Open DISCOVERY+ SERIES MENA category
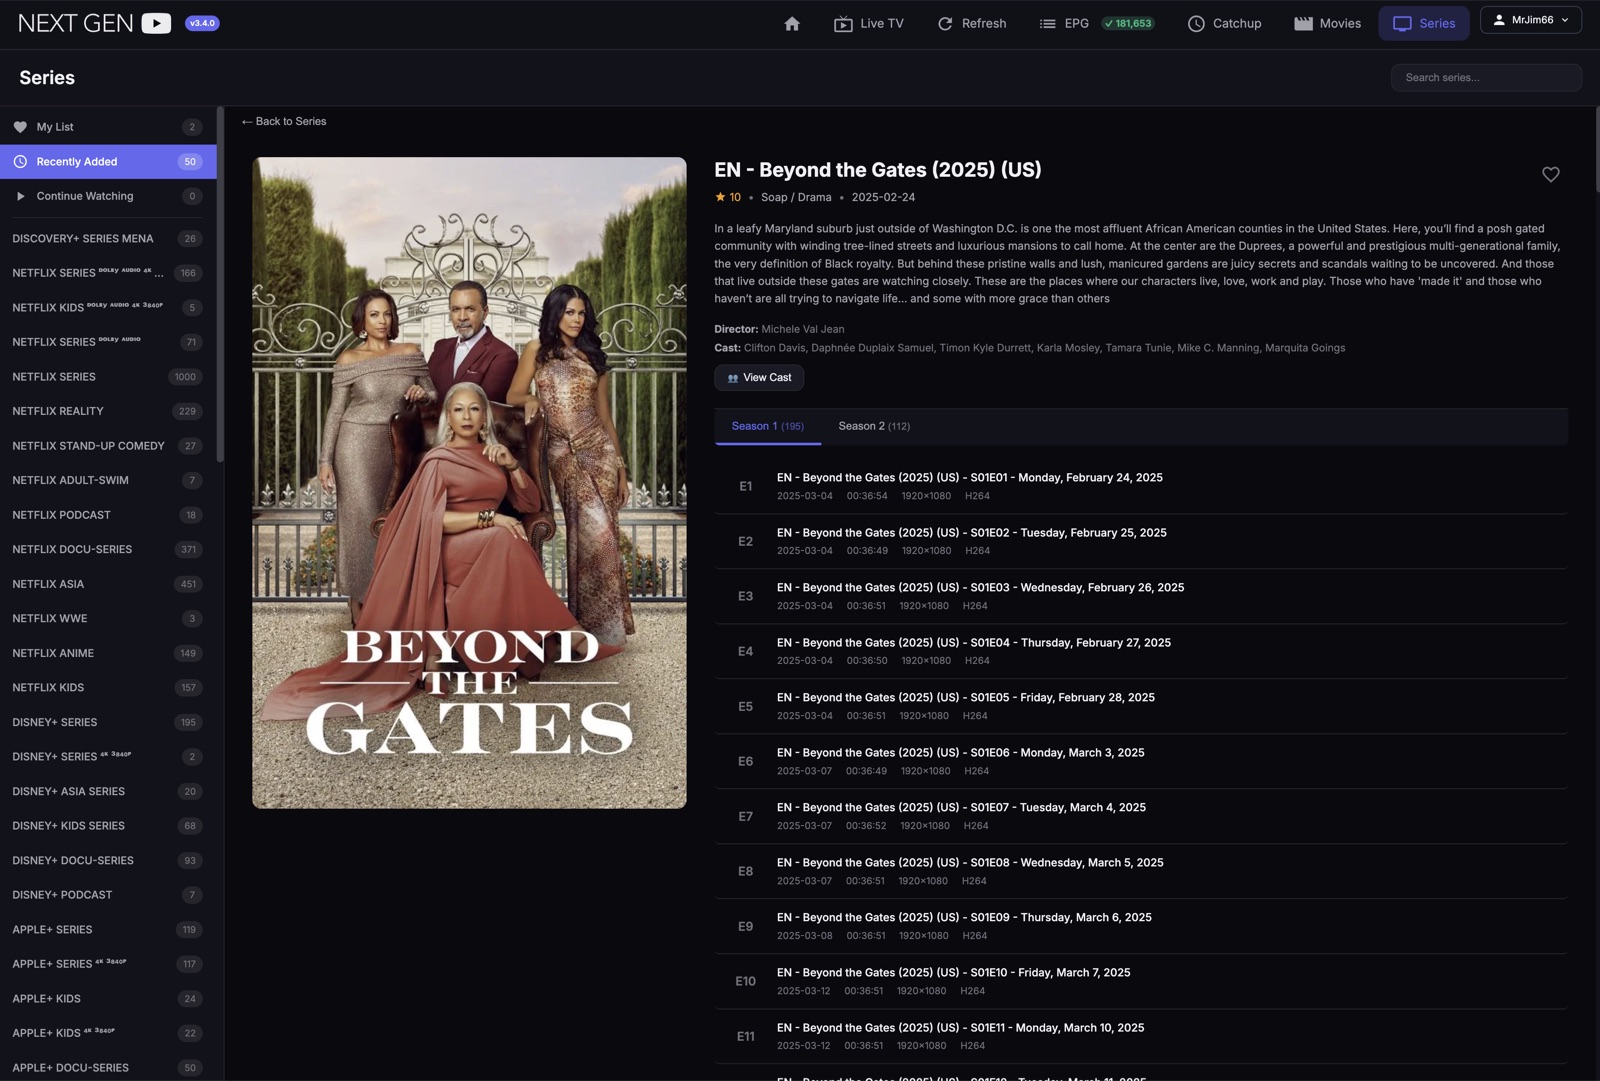 click(x=108, y=238)
